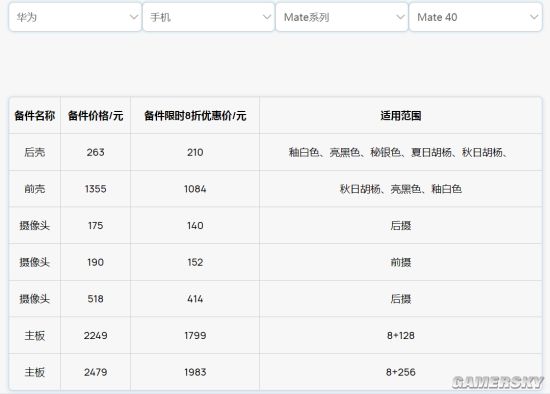Expand the Mate 40 model dropdown
Viewport: 550px width, 394px height.
pyautogui.click(x=475, y=17)
